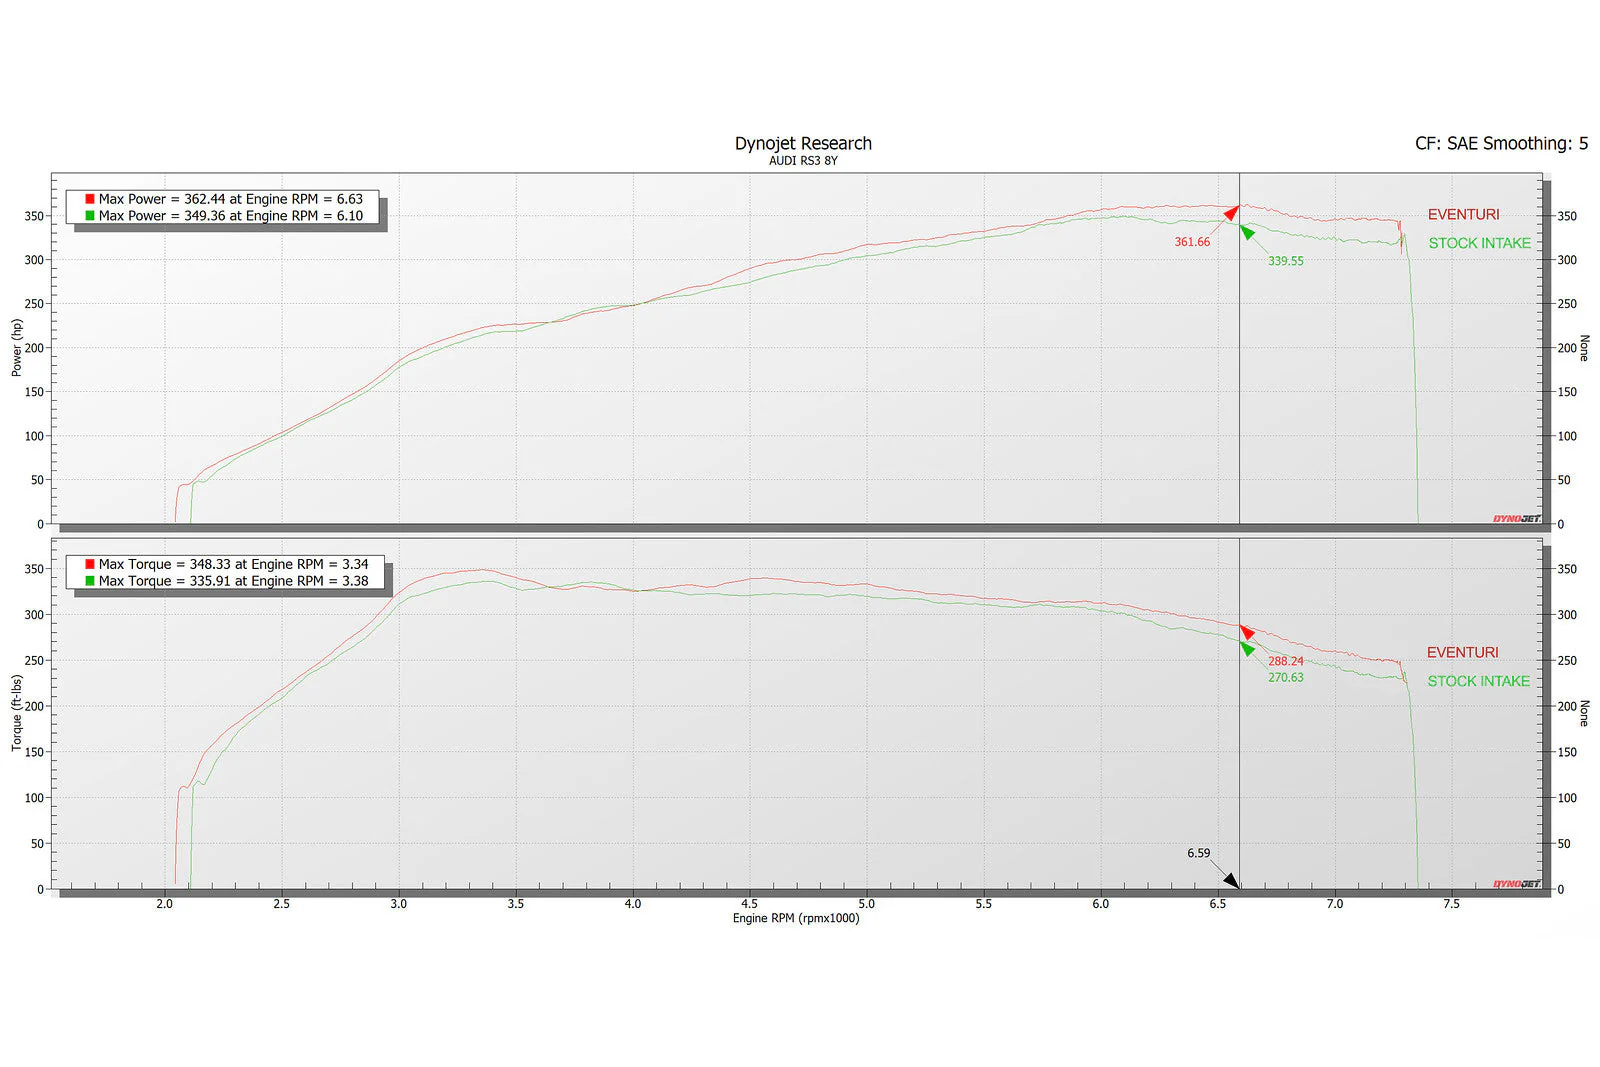Select the green torque cursor marker triangle
The height and width of the screenshot is (1067, 1600).
pos(1246,648)
